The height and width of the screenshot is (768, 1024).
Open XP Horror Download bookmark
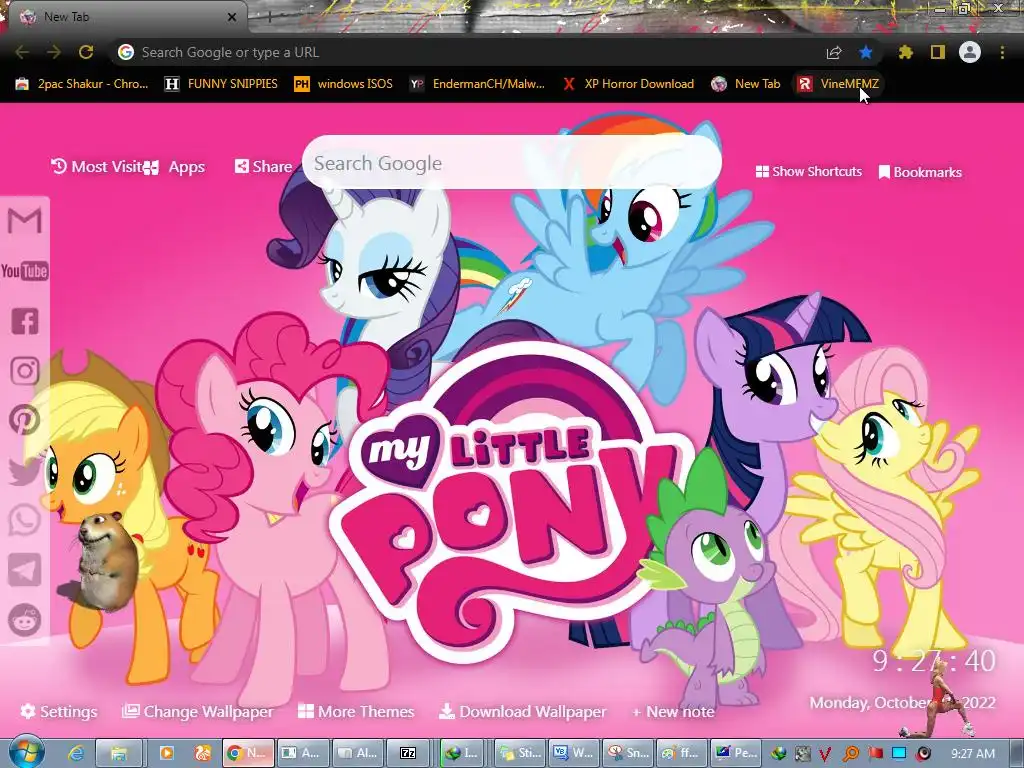click(628, 84)
